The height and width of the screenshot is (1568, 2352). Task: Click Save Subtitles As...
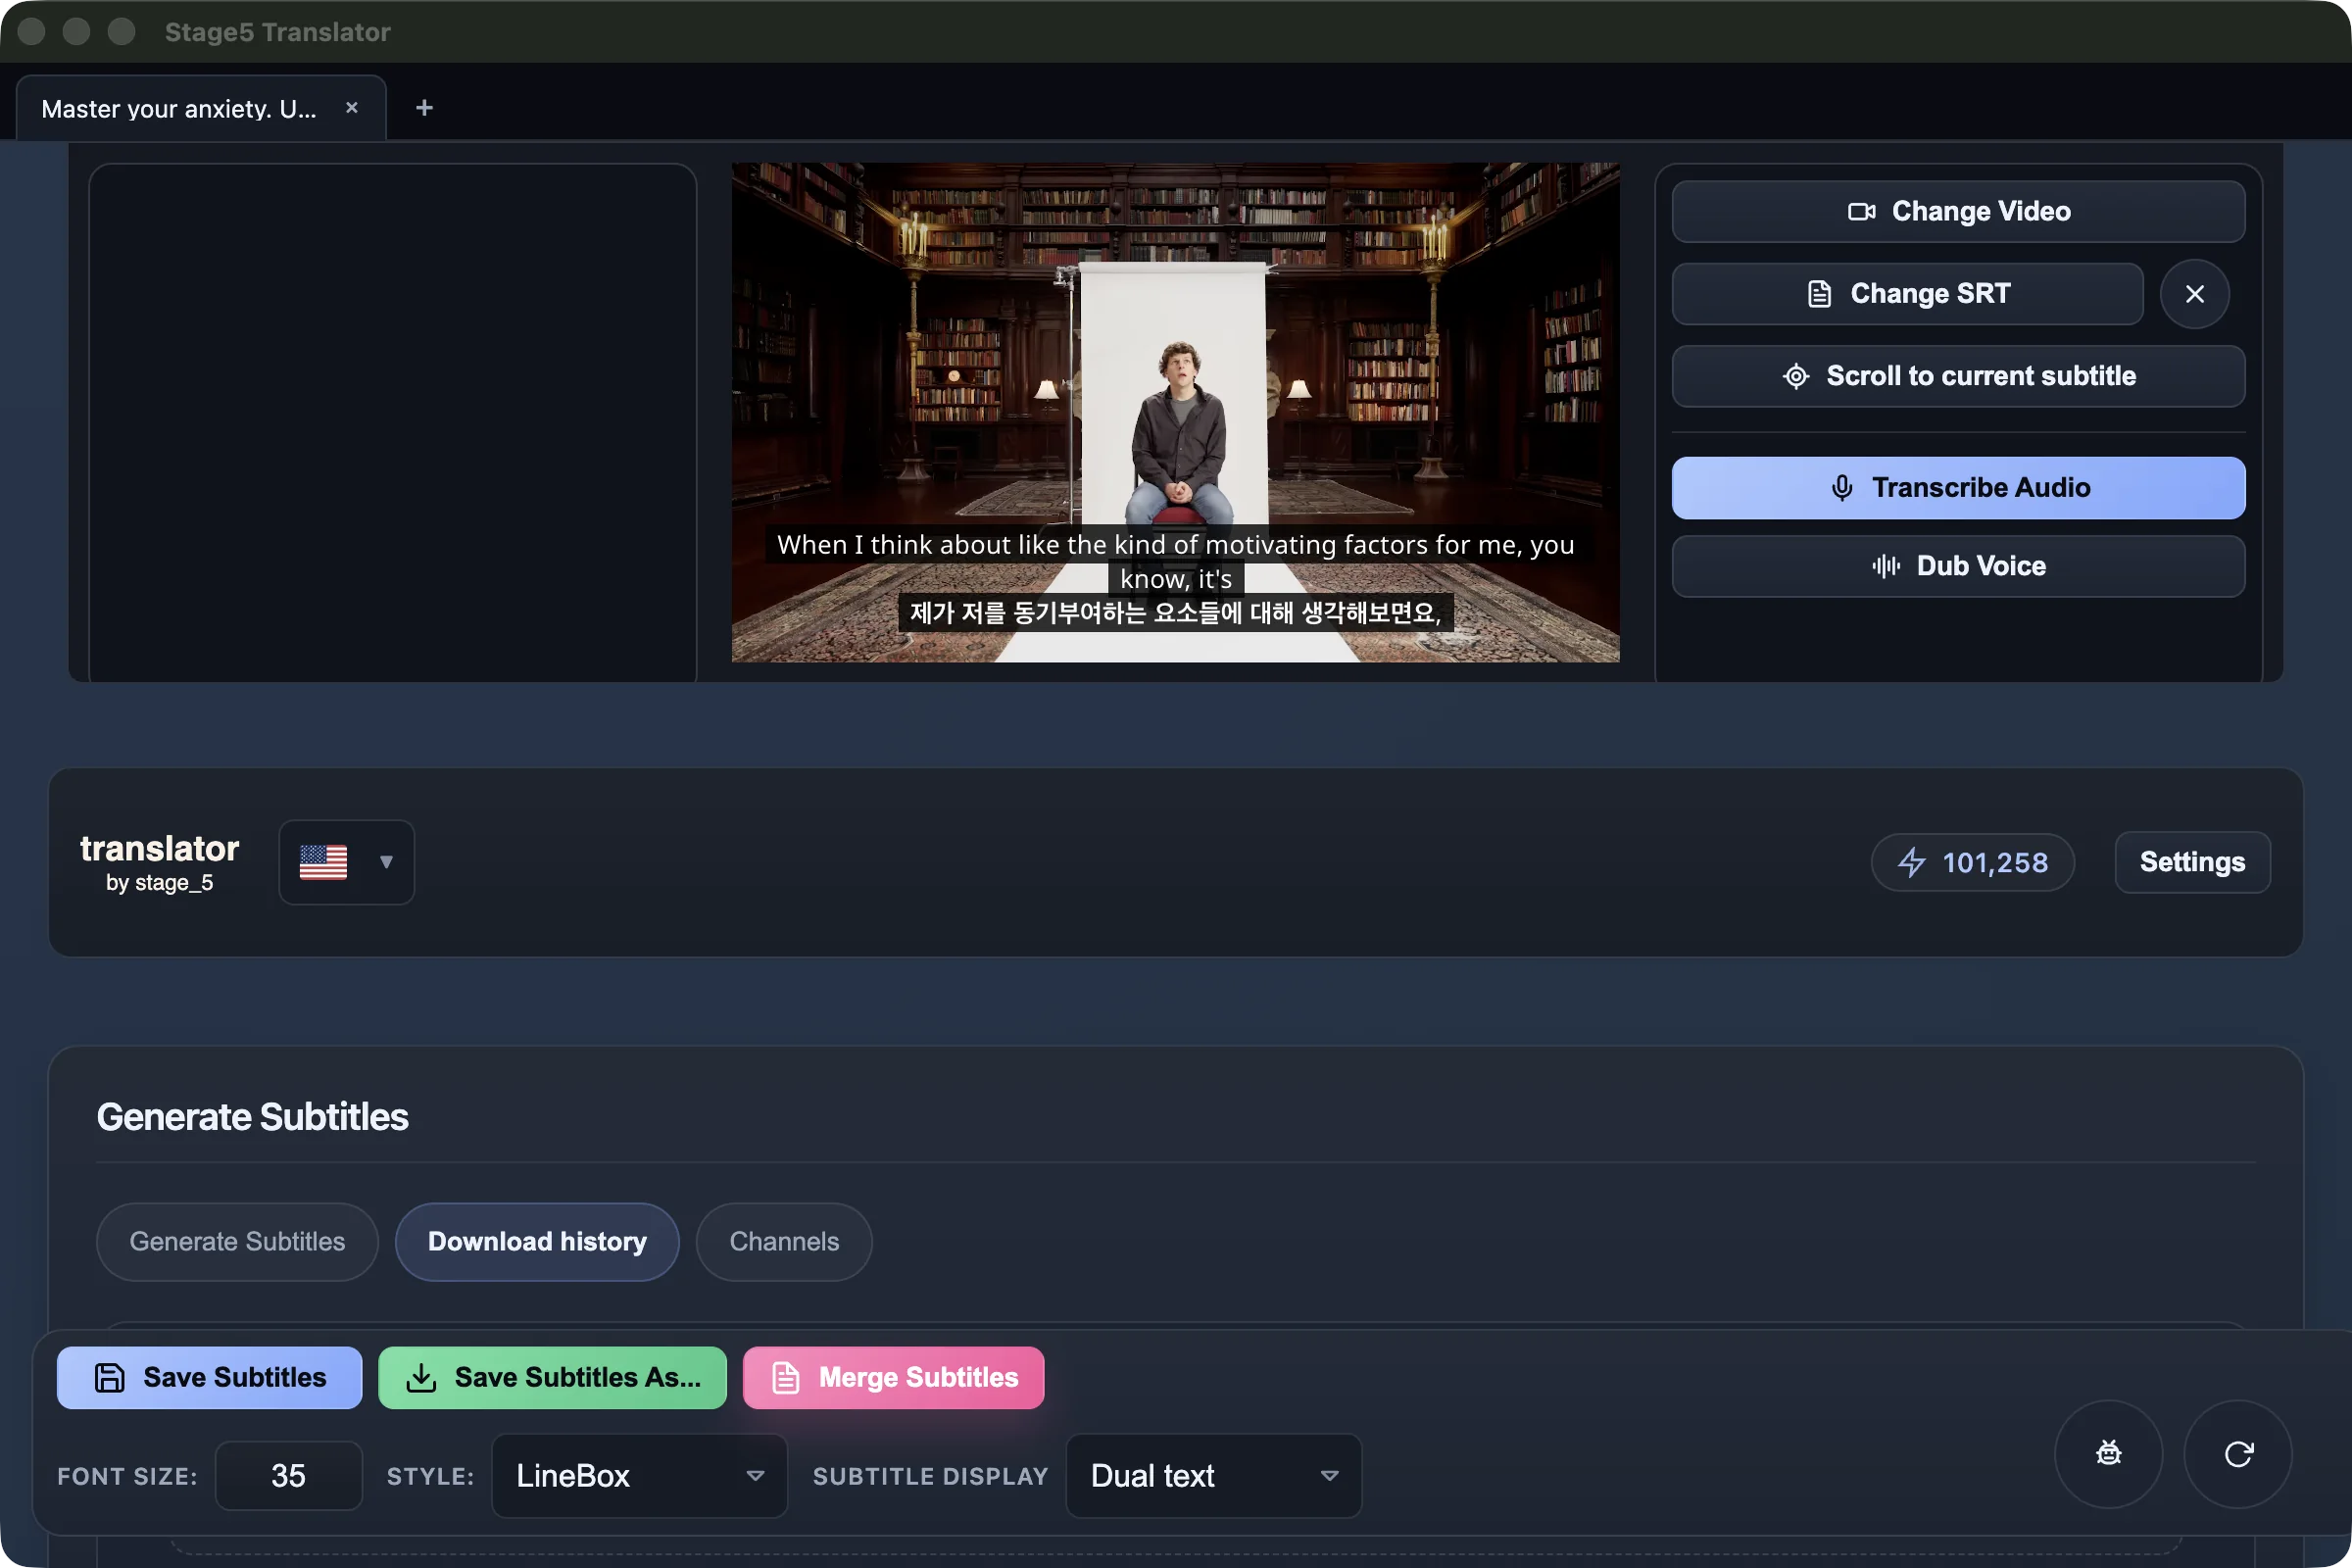point(552,1377)
